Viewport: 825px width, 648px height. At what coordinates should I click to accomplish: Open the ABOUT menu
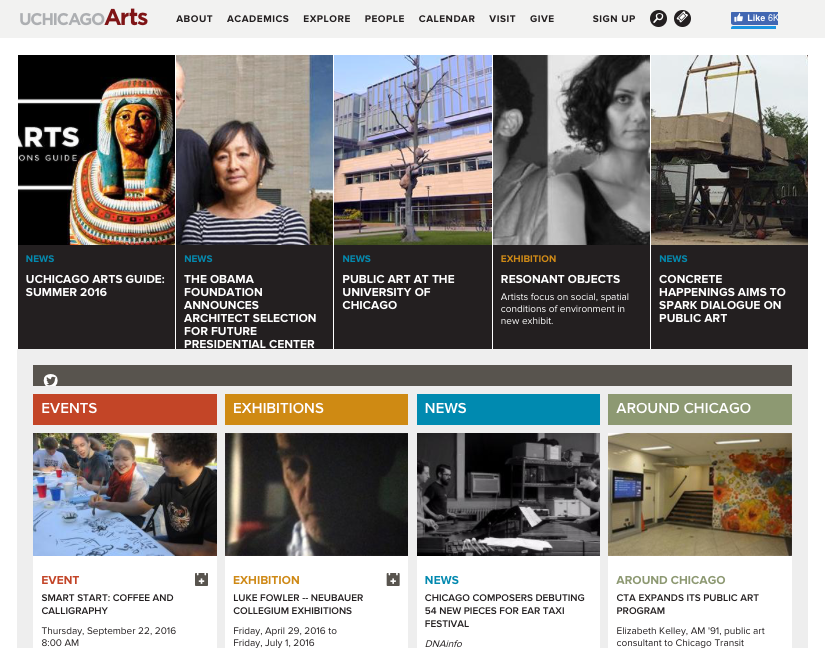tap(194, 19)
